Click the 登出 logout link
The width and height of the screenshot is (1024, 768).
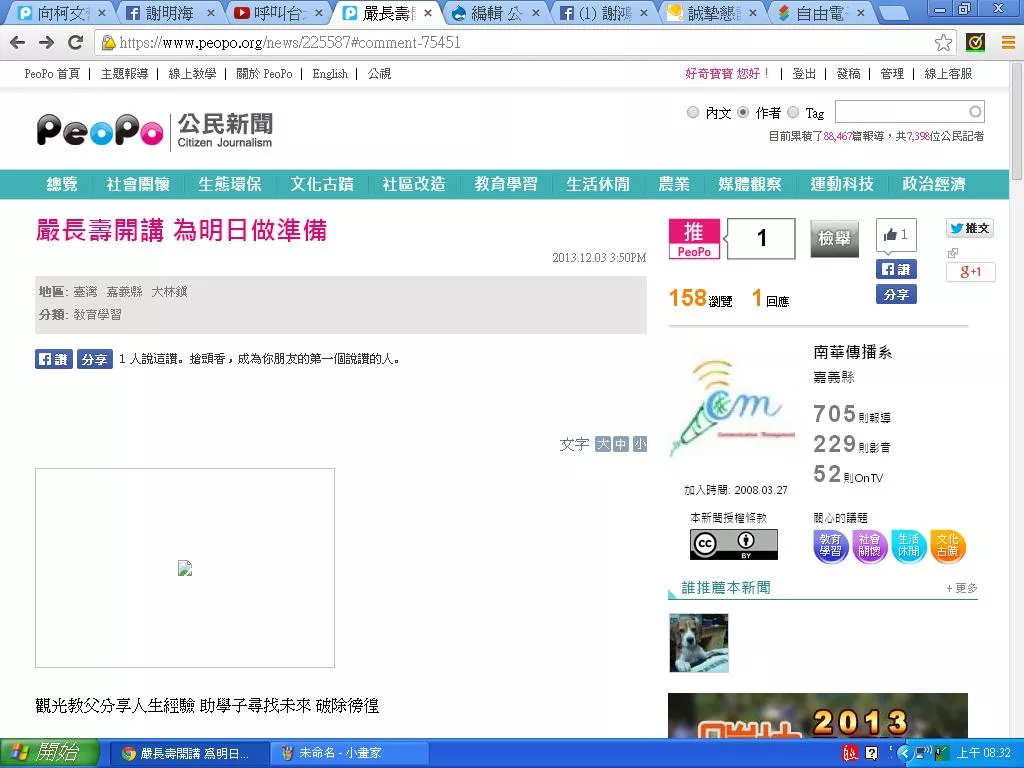pos(804,74)
